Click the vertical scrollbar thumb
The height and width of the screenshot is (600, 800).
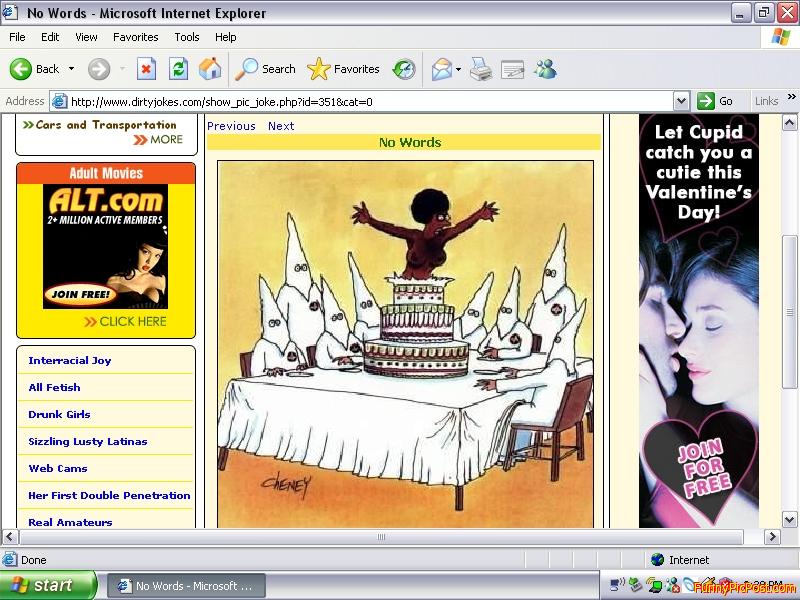click(789, 311)
